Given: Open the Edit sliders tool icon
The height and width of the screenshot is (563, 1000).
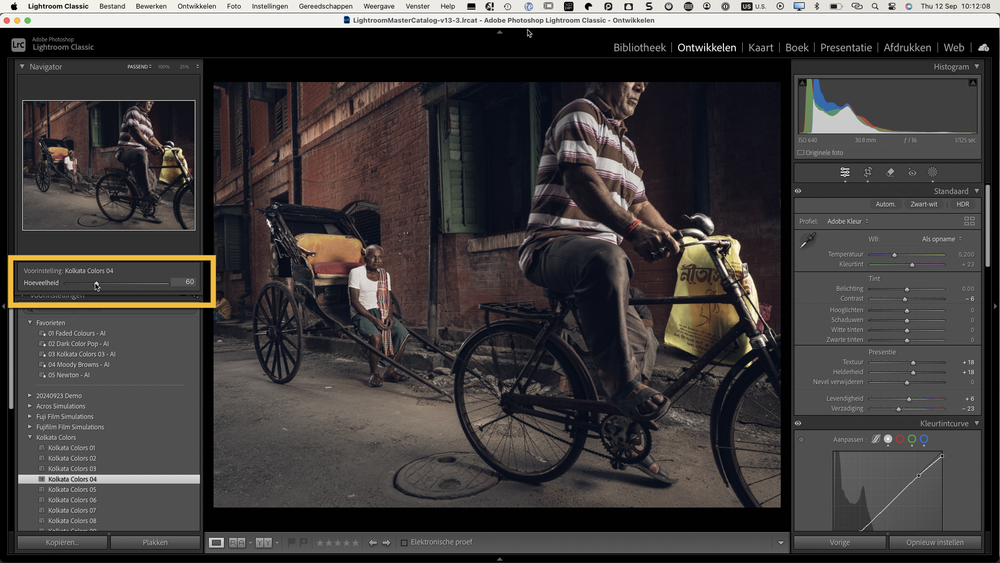Looking at the screenshot, I should pos(844,172).
